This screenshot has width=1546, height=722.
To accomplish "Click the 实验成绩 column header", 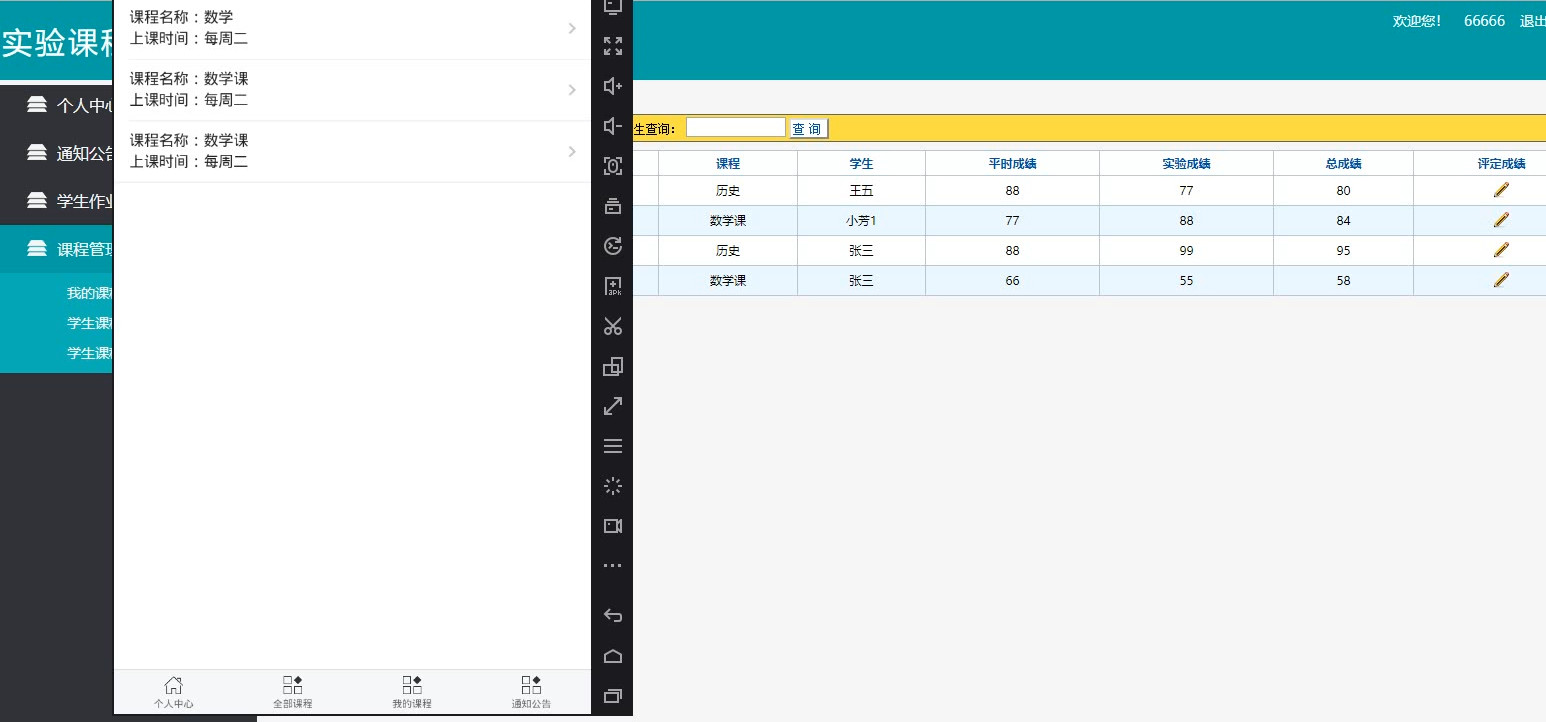I will (x=1186, y=163).
